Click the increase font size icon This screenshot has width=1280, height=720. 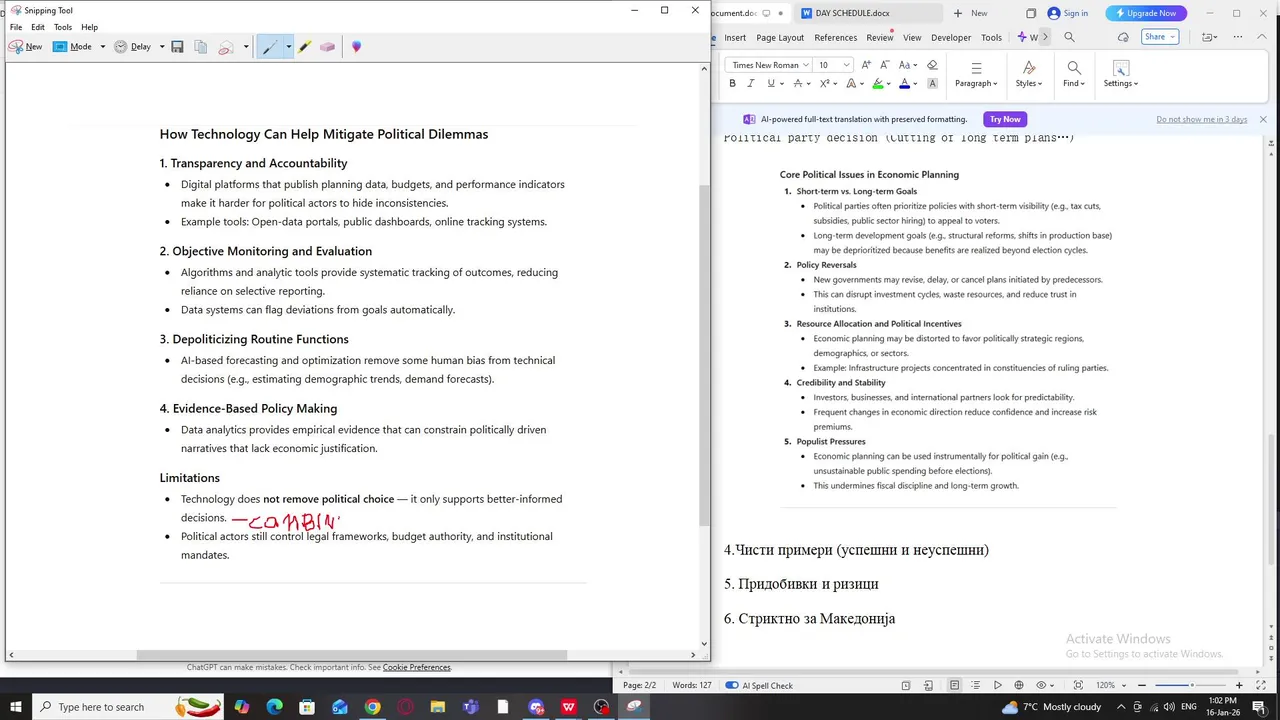pos(866,65)
